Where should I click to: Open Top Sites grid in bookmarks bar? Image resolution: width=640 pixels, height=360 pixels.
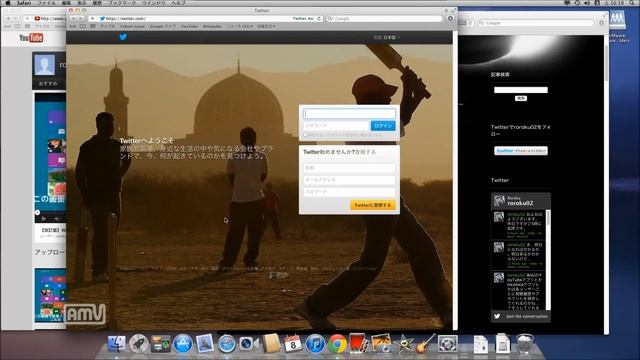coord(93,26)
